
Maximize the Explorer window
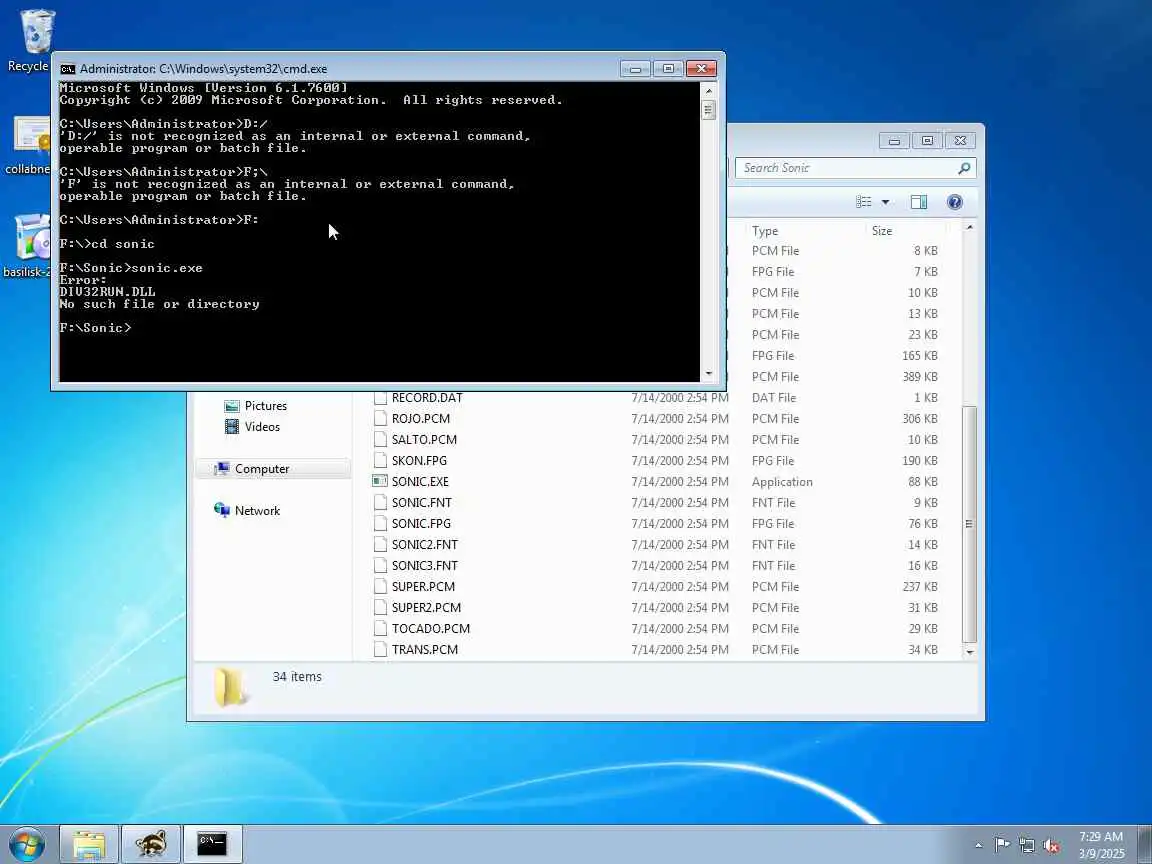click(927, 140)
